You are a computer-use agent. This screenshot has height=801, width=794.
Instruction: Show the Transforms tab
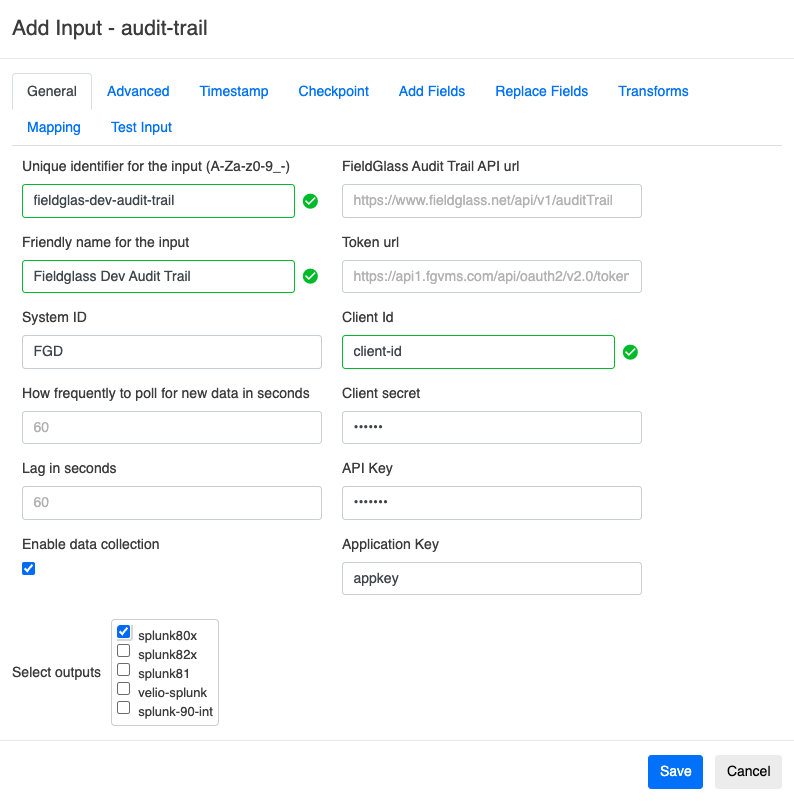(653, 91)
